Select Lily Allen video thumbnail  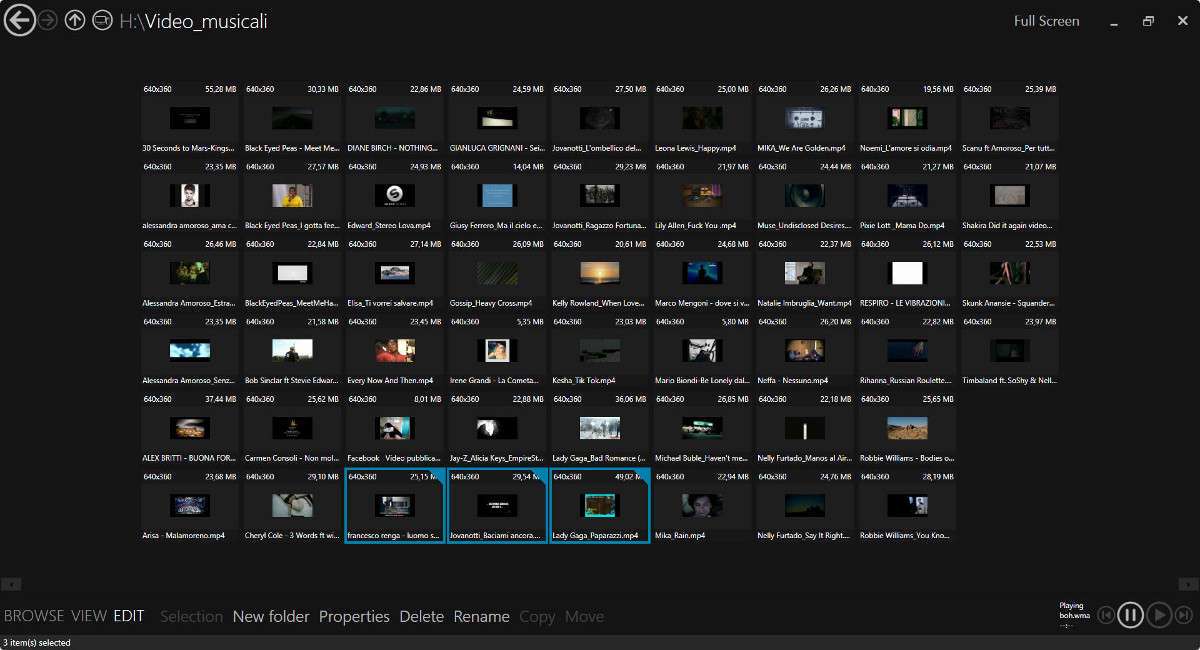(x=703, y=196)
